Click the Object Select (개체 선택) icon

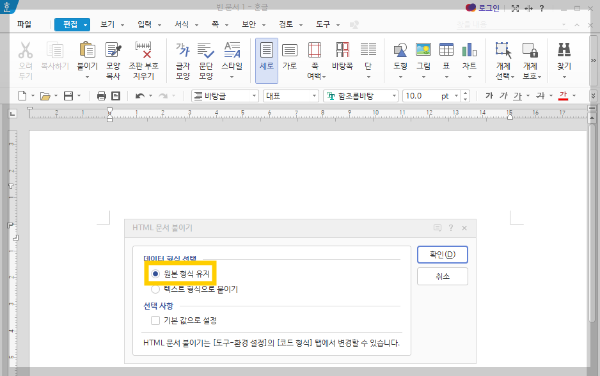[503, 50]
